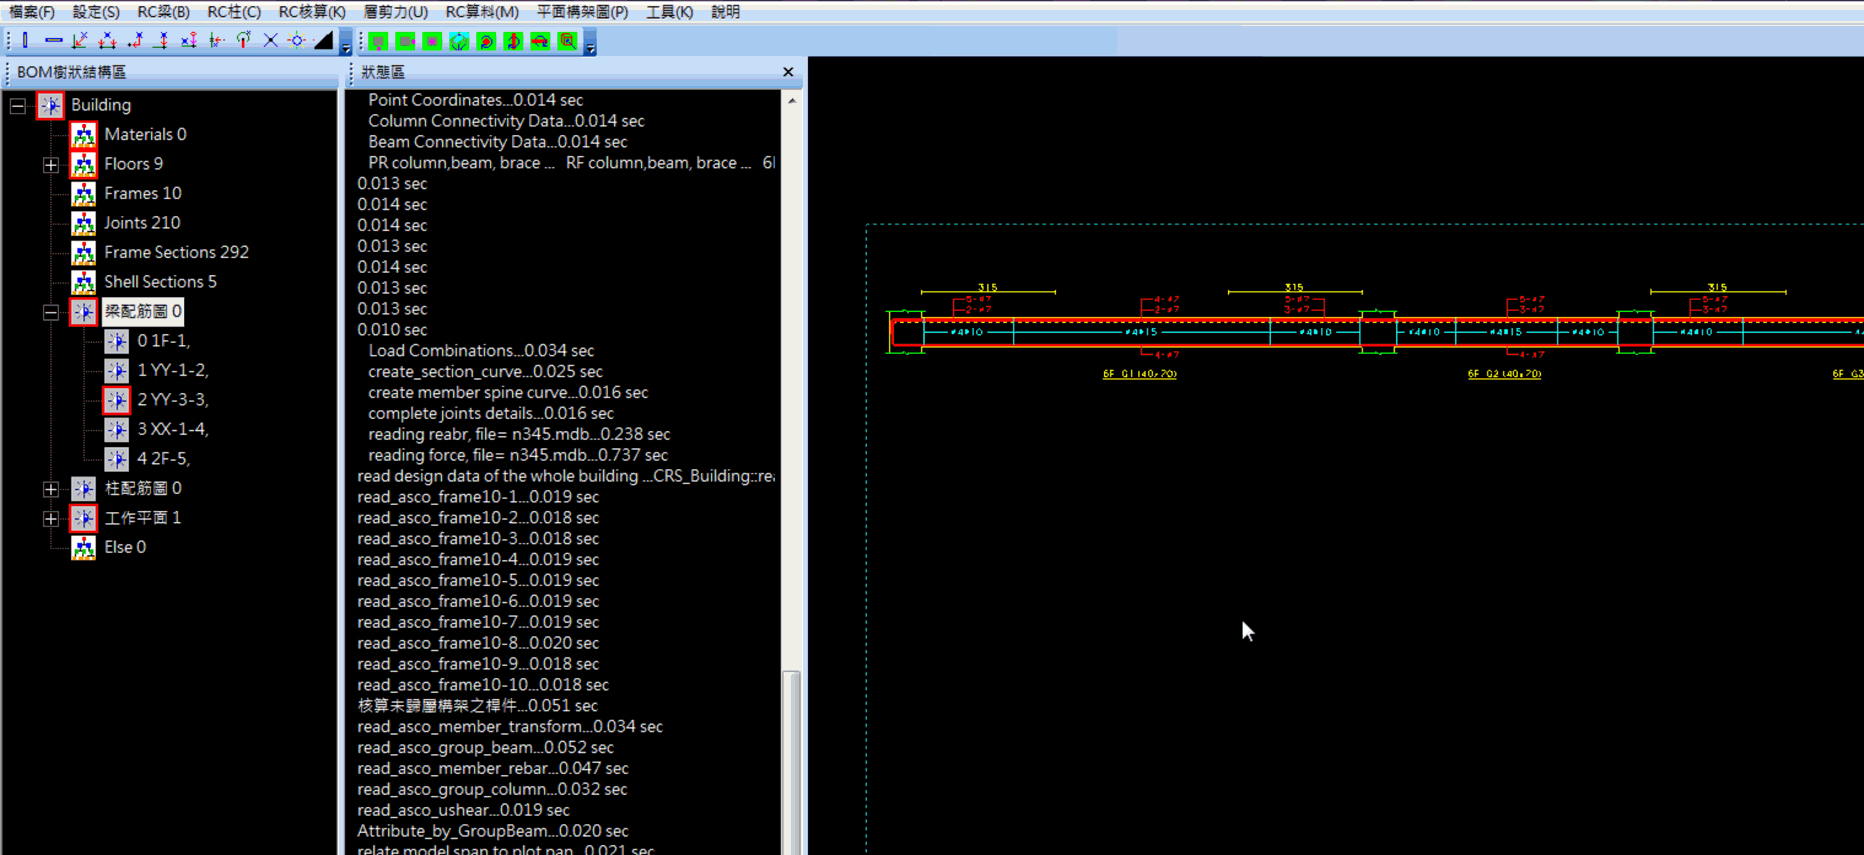Open the 平面構架圖(P) menu

coord(582,12)
